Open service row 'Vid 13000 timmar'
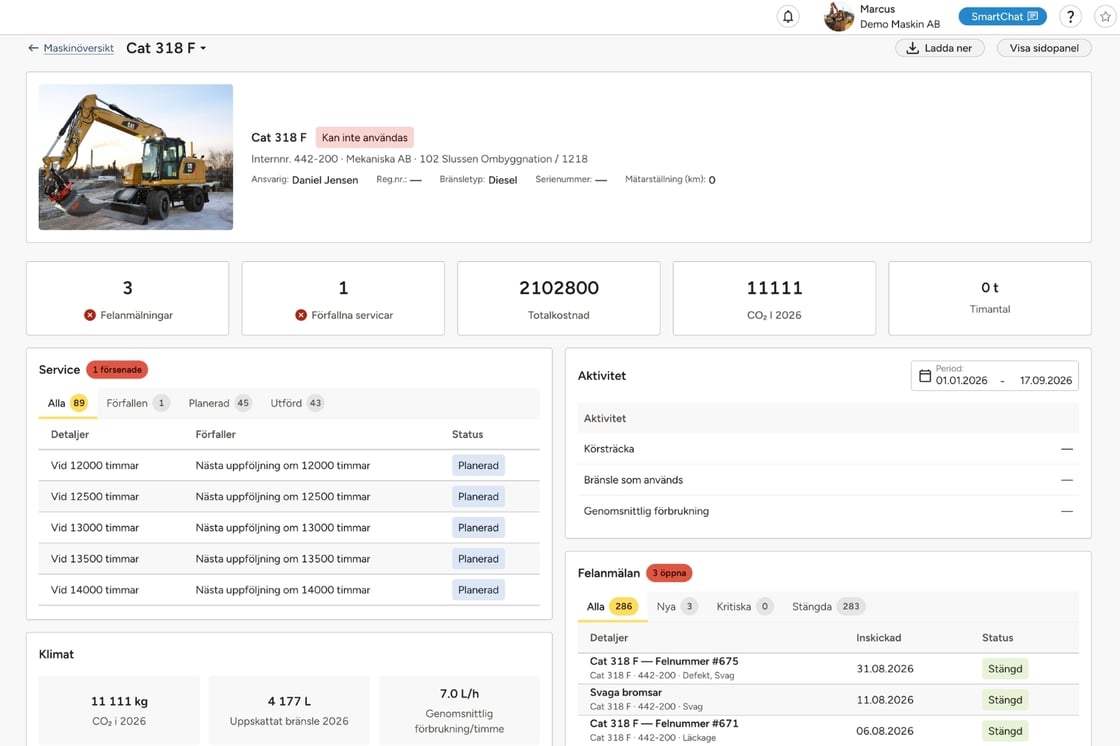The image size is (1120, 746). pyautogui.click(x=289, y=527)
